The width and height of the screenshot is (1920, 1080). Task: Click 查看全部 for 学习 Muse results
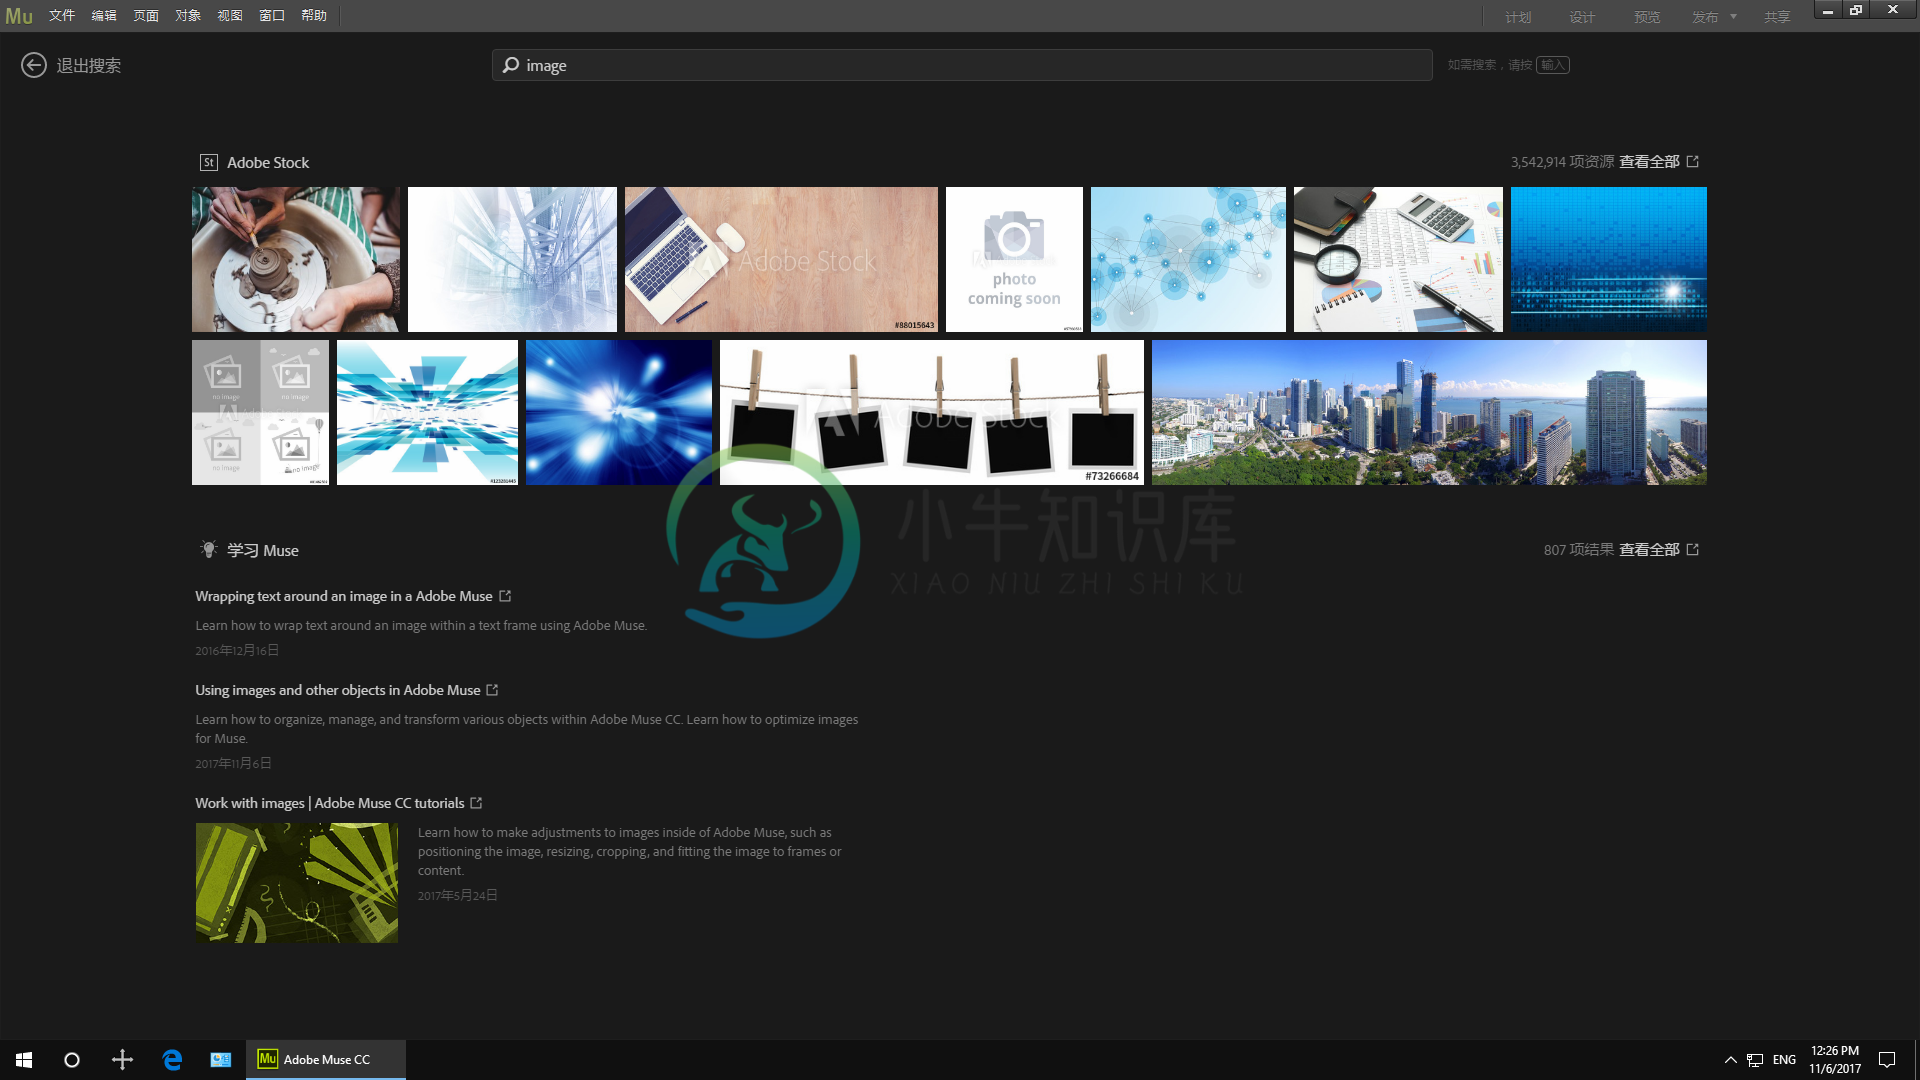1649,549
